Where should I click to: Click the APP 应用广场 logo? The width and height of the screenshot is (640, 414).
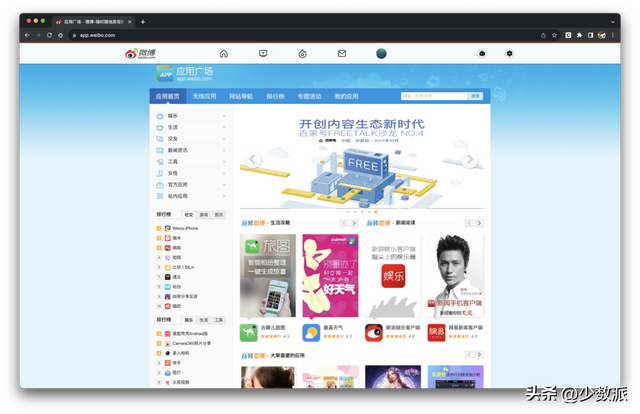pos(185,74)
